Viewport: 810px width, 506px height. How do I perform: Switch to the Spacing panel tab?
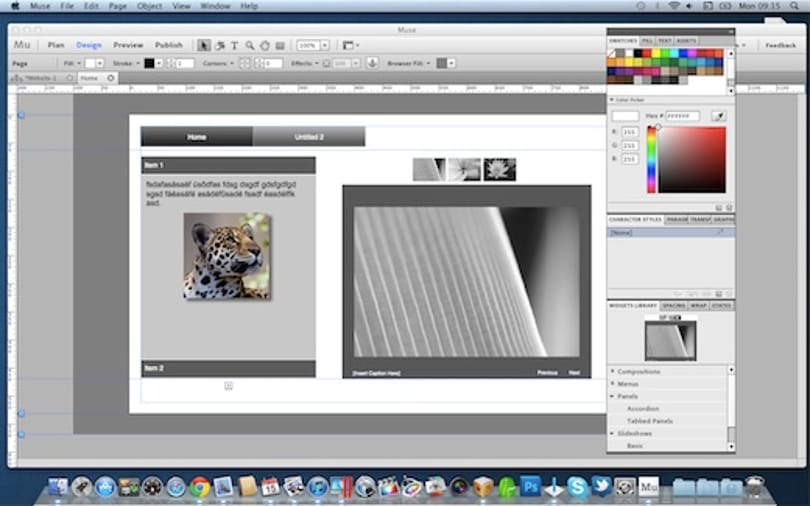coord(674,306)
